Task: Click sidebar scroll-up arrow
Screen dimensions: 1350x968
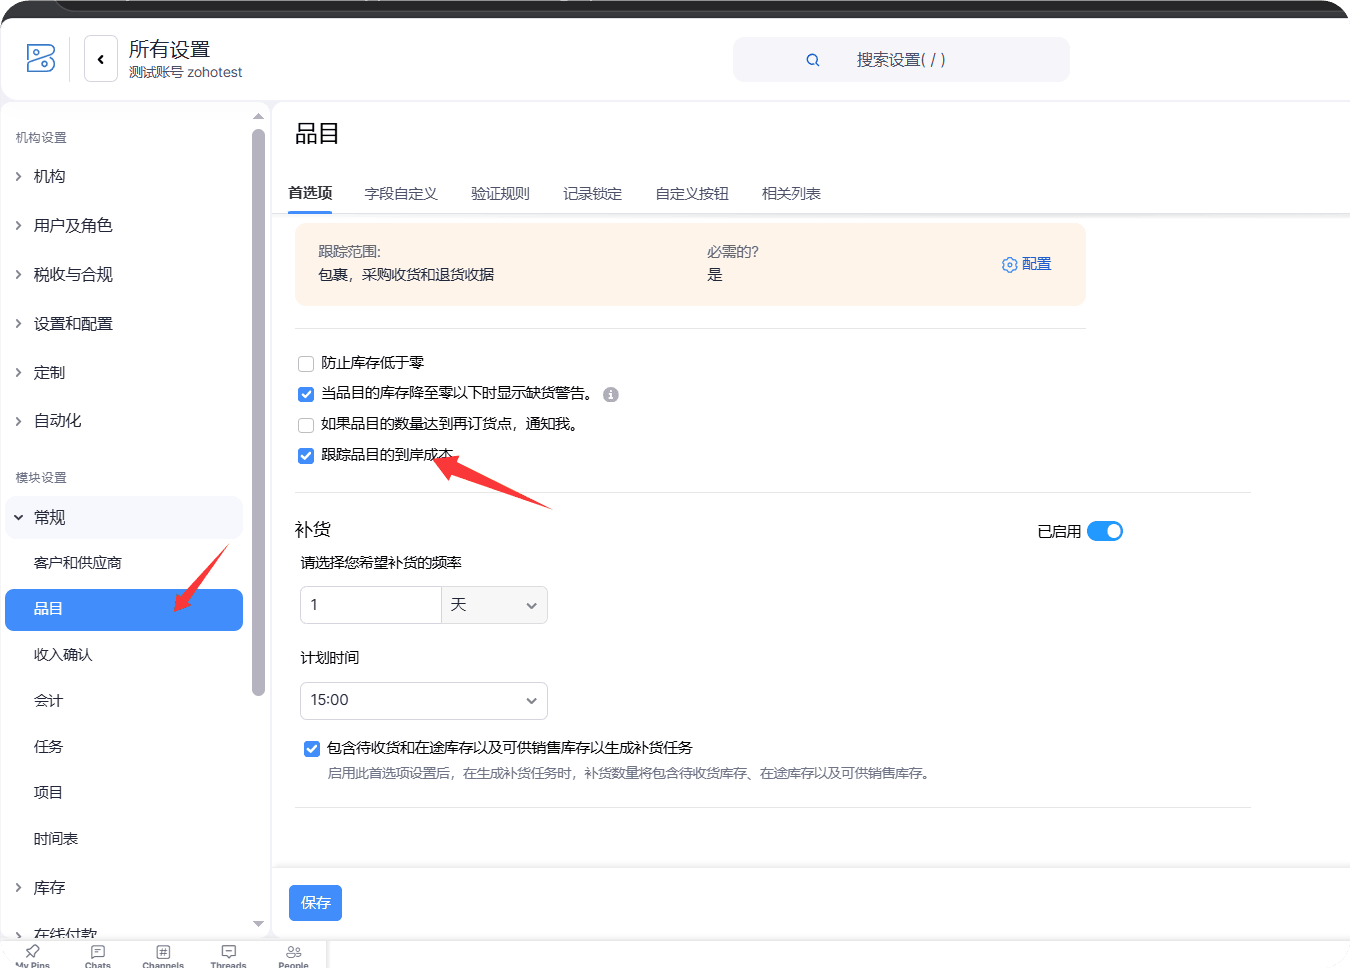Action: tap(258, 116)
